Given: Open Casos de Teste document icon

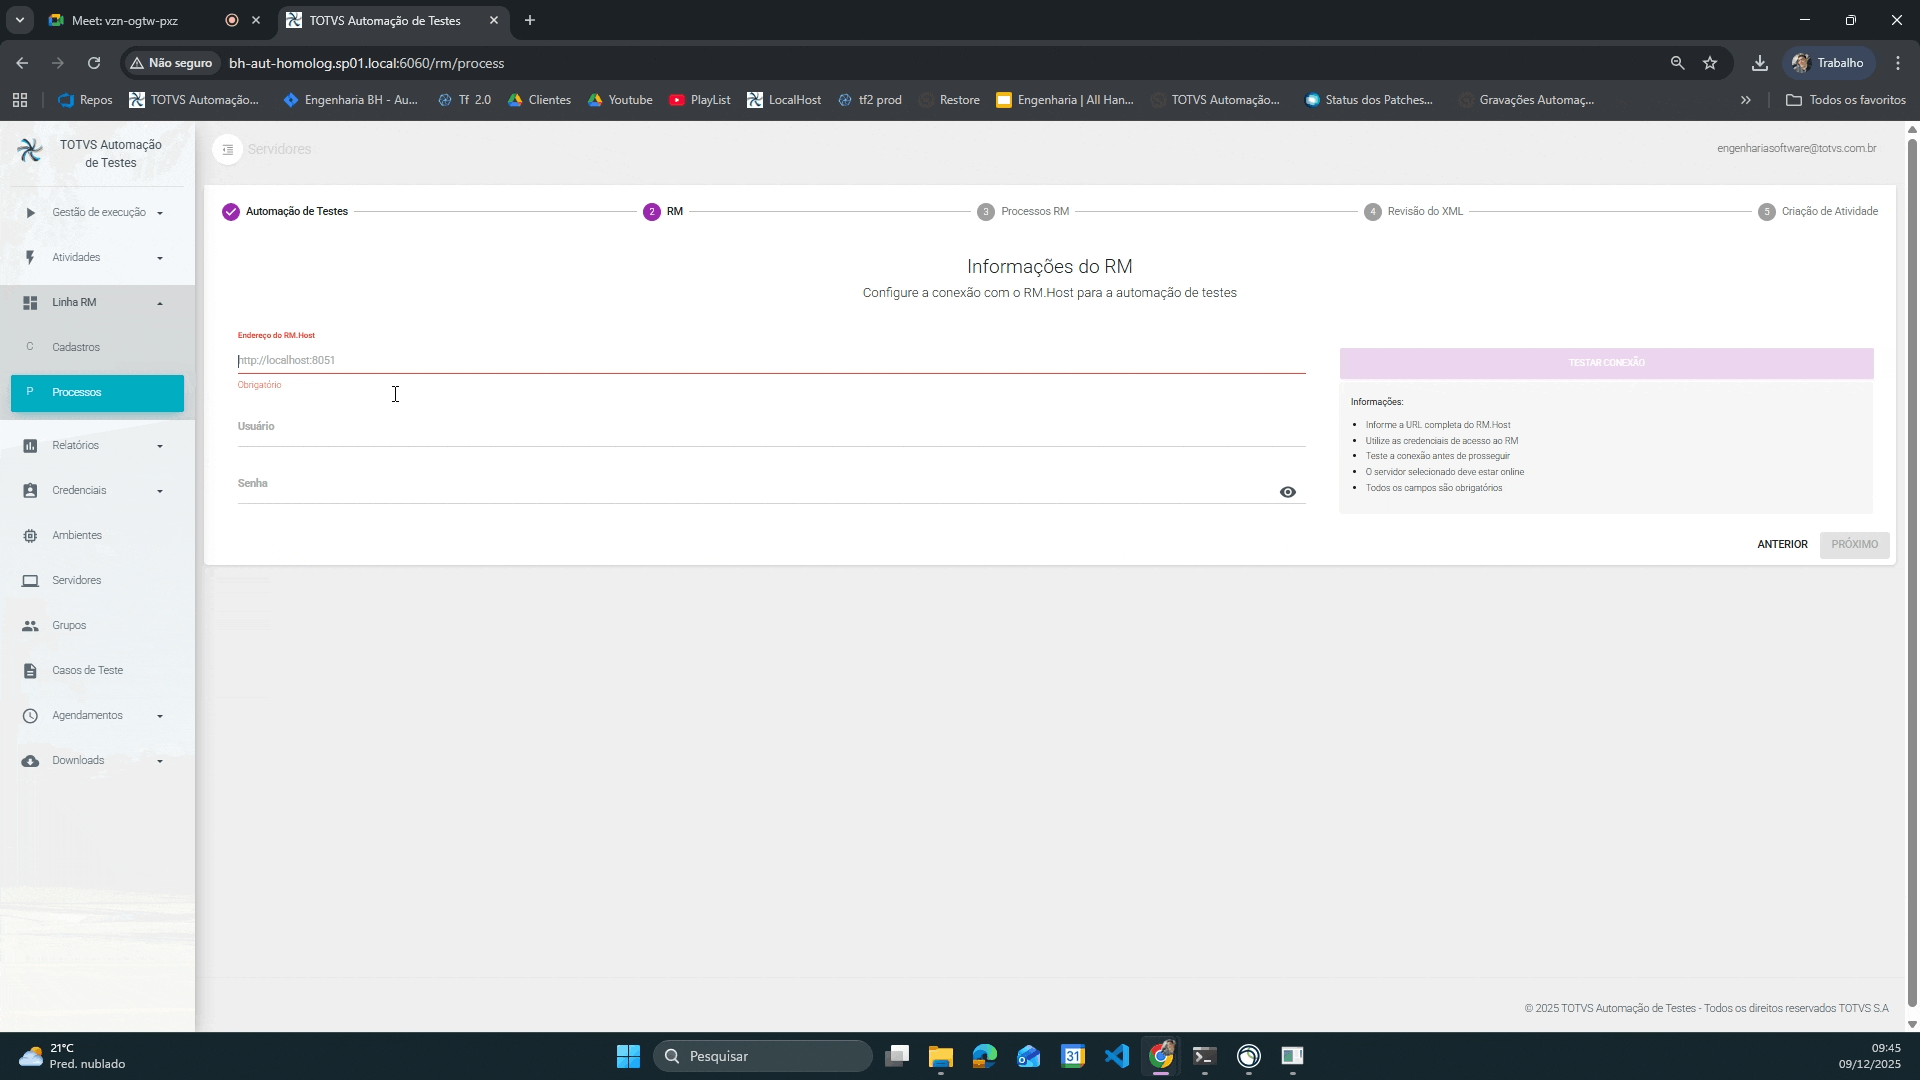Looking at the screenshot, I should click(x=30, y=671).
